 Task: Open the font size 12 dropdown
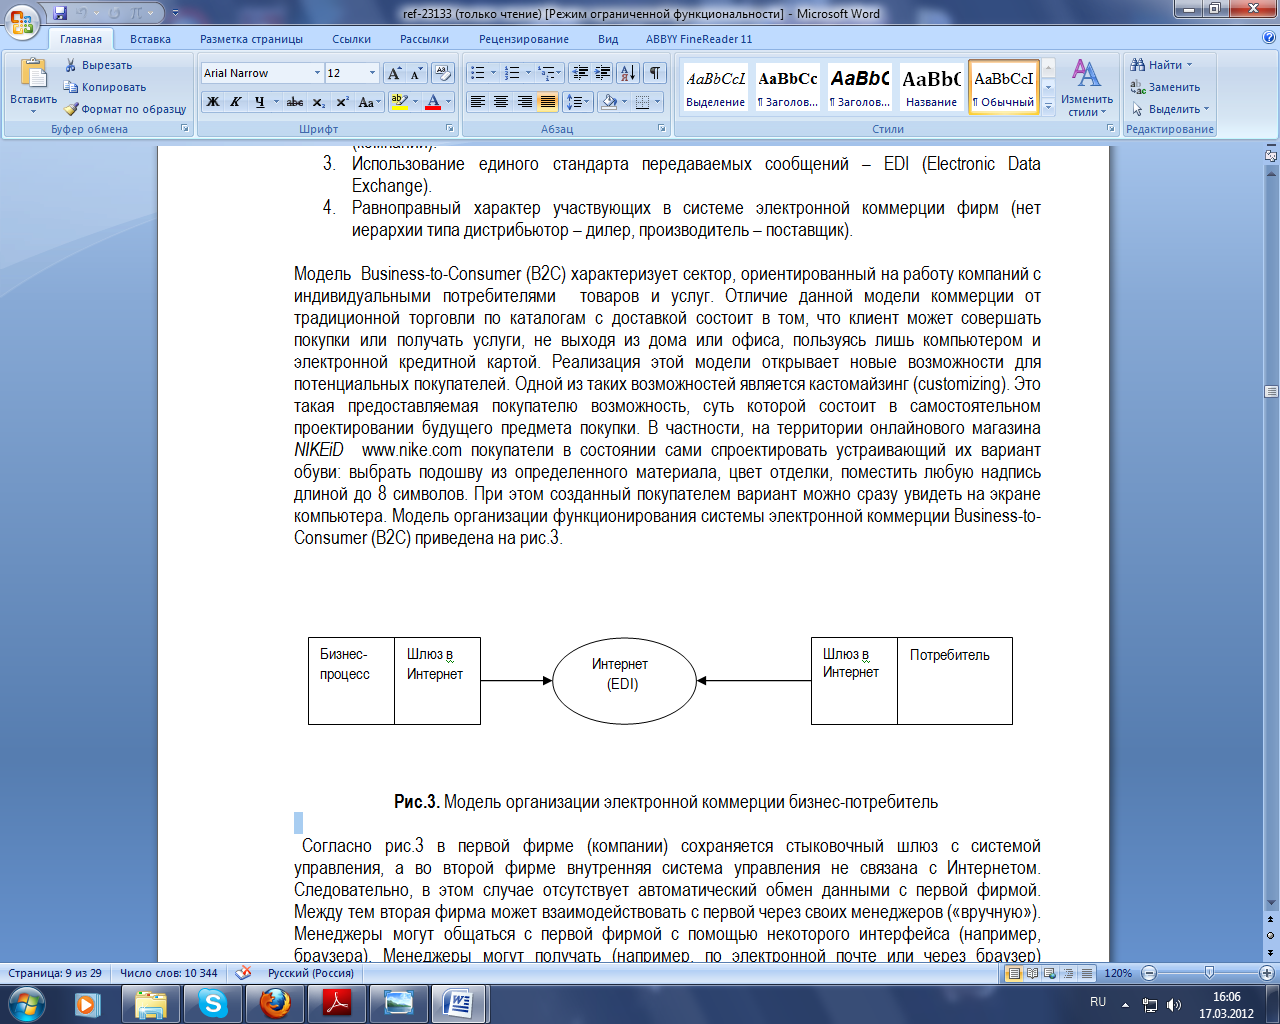372,73
